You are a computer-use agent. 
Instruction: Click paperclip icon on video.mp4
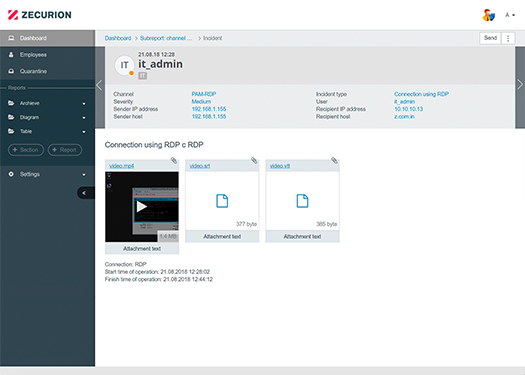174,160
